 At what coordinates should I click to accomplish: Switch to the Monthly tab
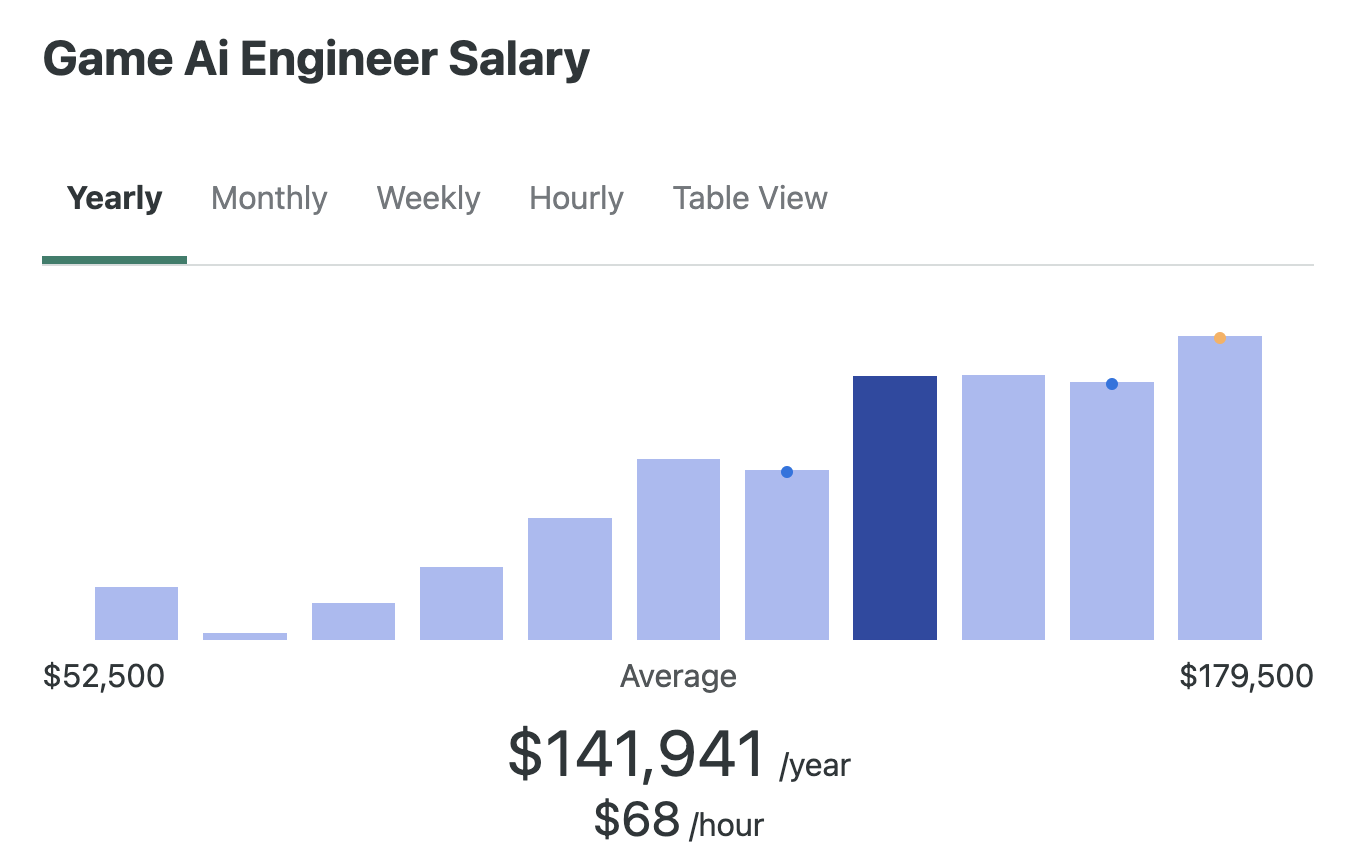click(269, 198)
